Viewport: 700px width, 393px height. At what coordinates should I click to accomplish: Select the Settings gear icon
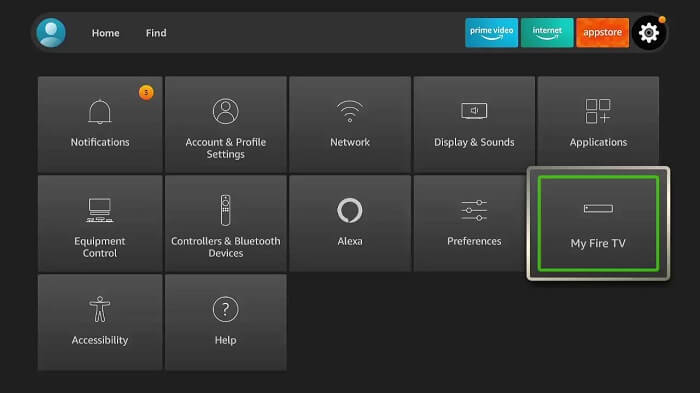coord(649,33)
